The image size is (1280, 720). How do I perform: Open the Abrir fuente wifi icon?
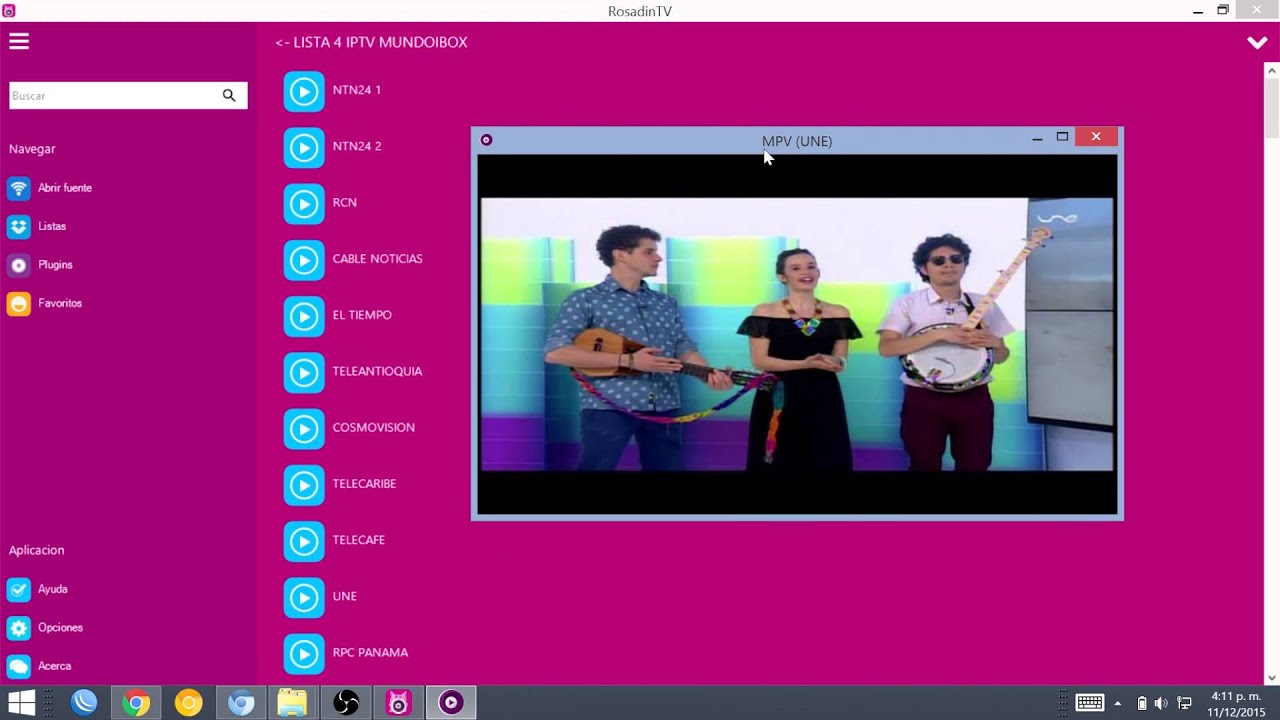click(19, 188)
